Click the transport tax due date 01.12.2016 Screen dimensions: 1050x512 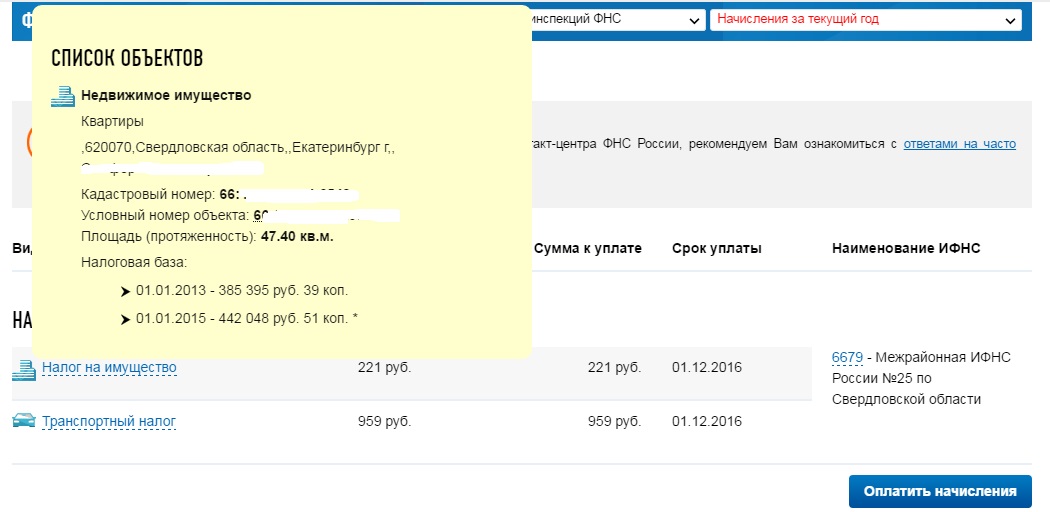706,422
